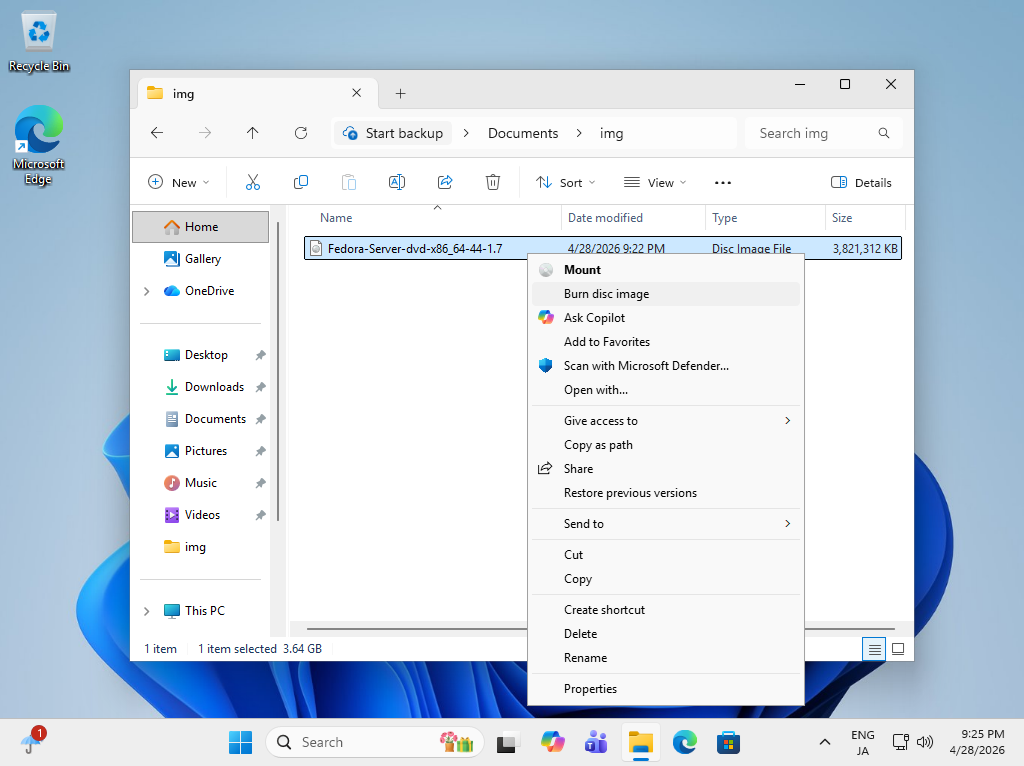1024x766 pixels.
Task: Click the Search img input field
Action: tap(812, 133)
